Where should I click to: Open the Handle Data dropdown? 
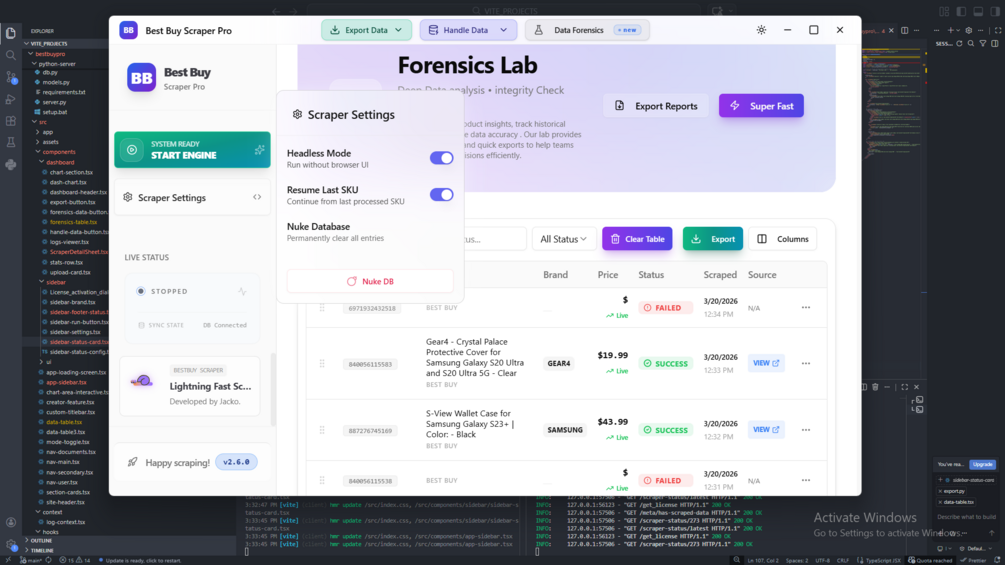point(467,30)
